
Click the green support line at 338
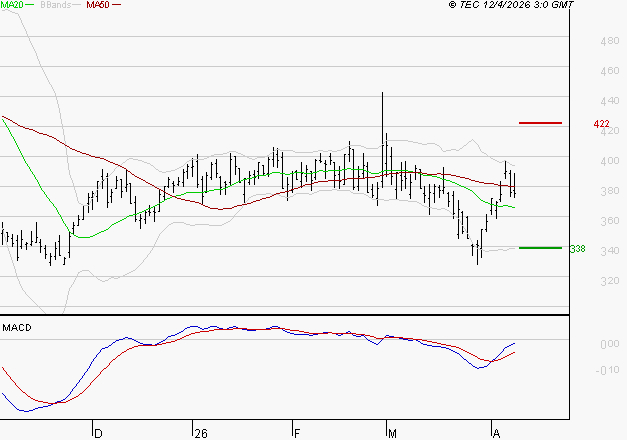[x=540, y=247]
